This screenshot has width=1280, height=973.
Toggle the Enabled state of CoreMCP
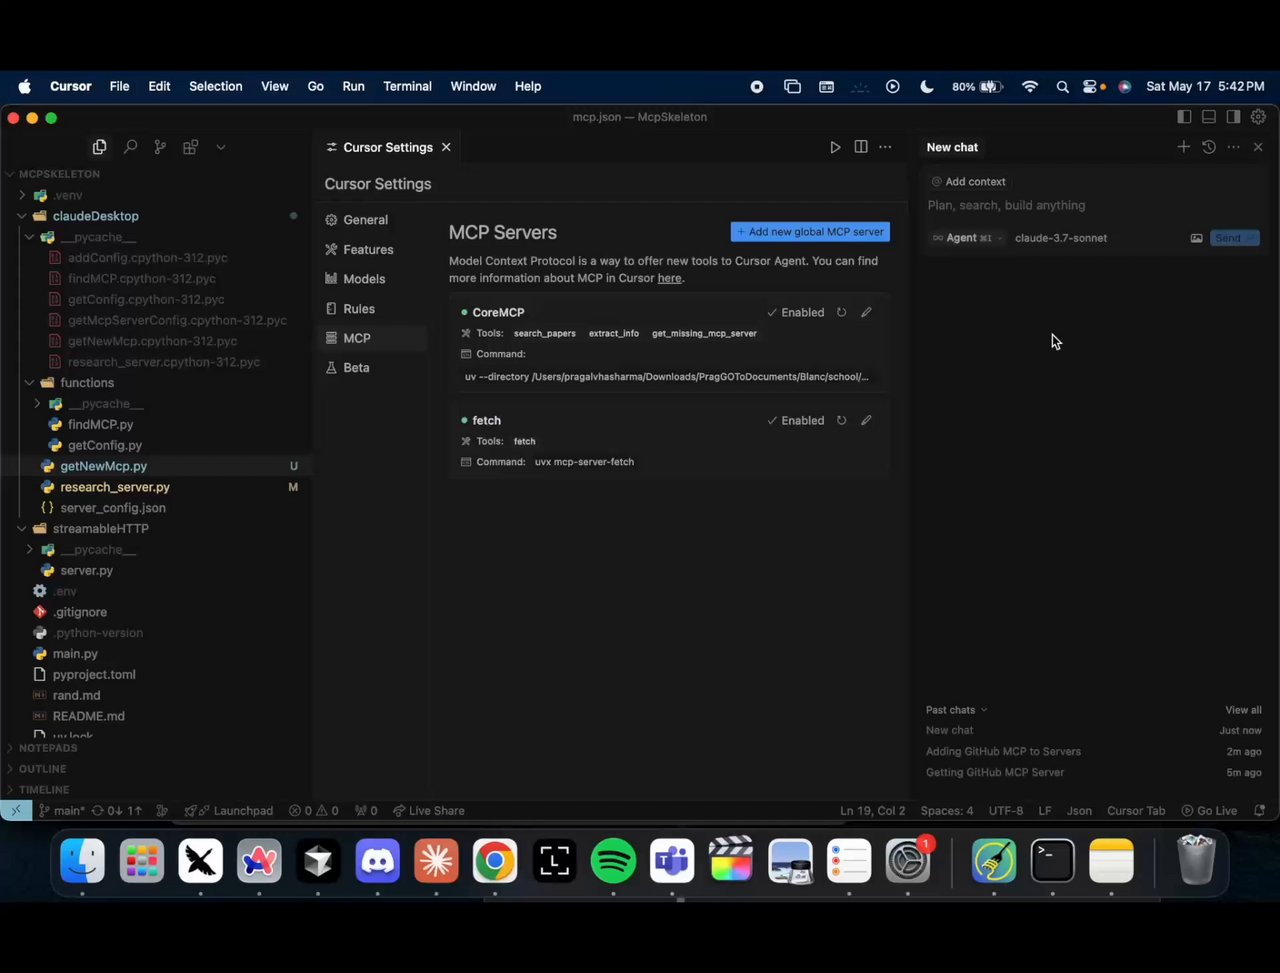point(796,312)
